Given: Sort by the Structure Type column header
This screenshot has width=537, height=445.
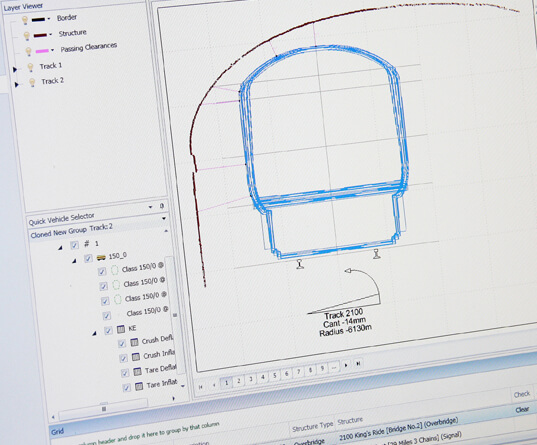Looking at the screenshot, I should coord(312,427).
